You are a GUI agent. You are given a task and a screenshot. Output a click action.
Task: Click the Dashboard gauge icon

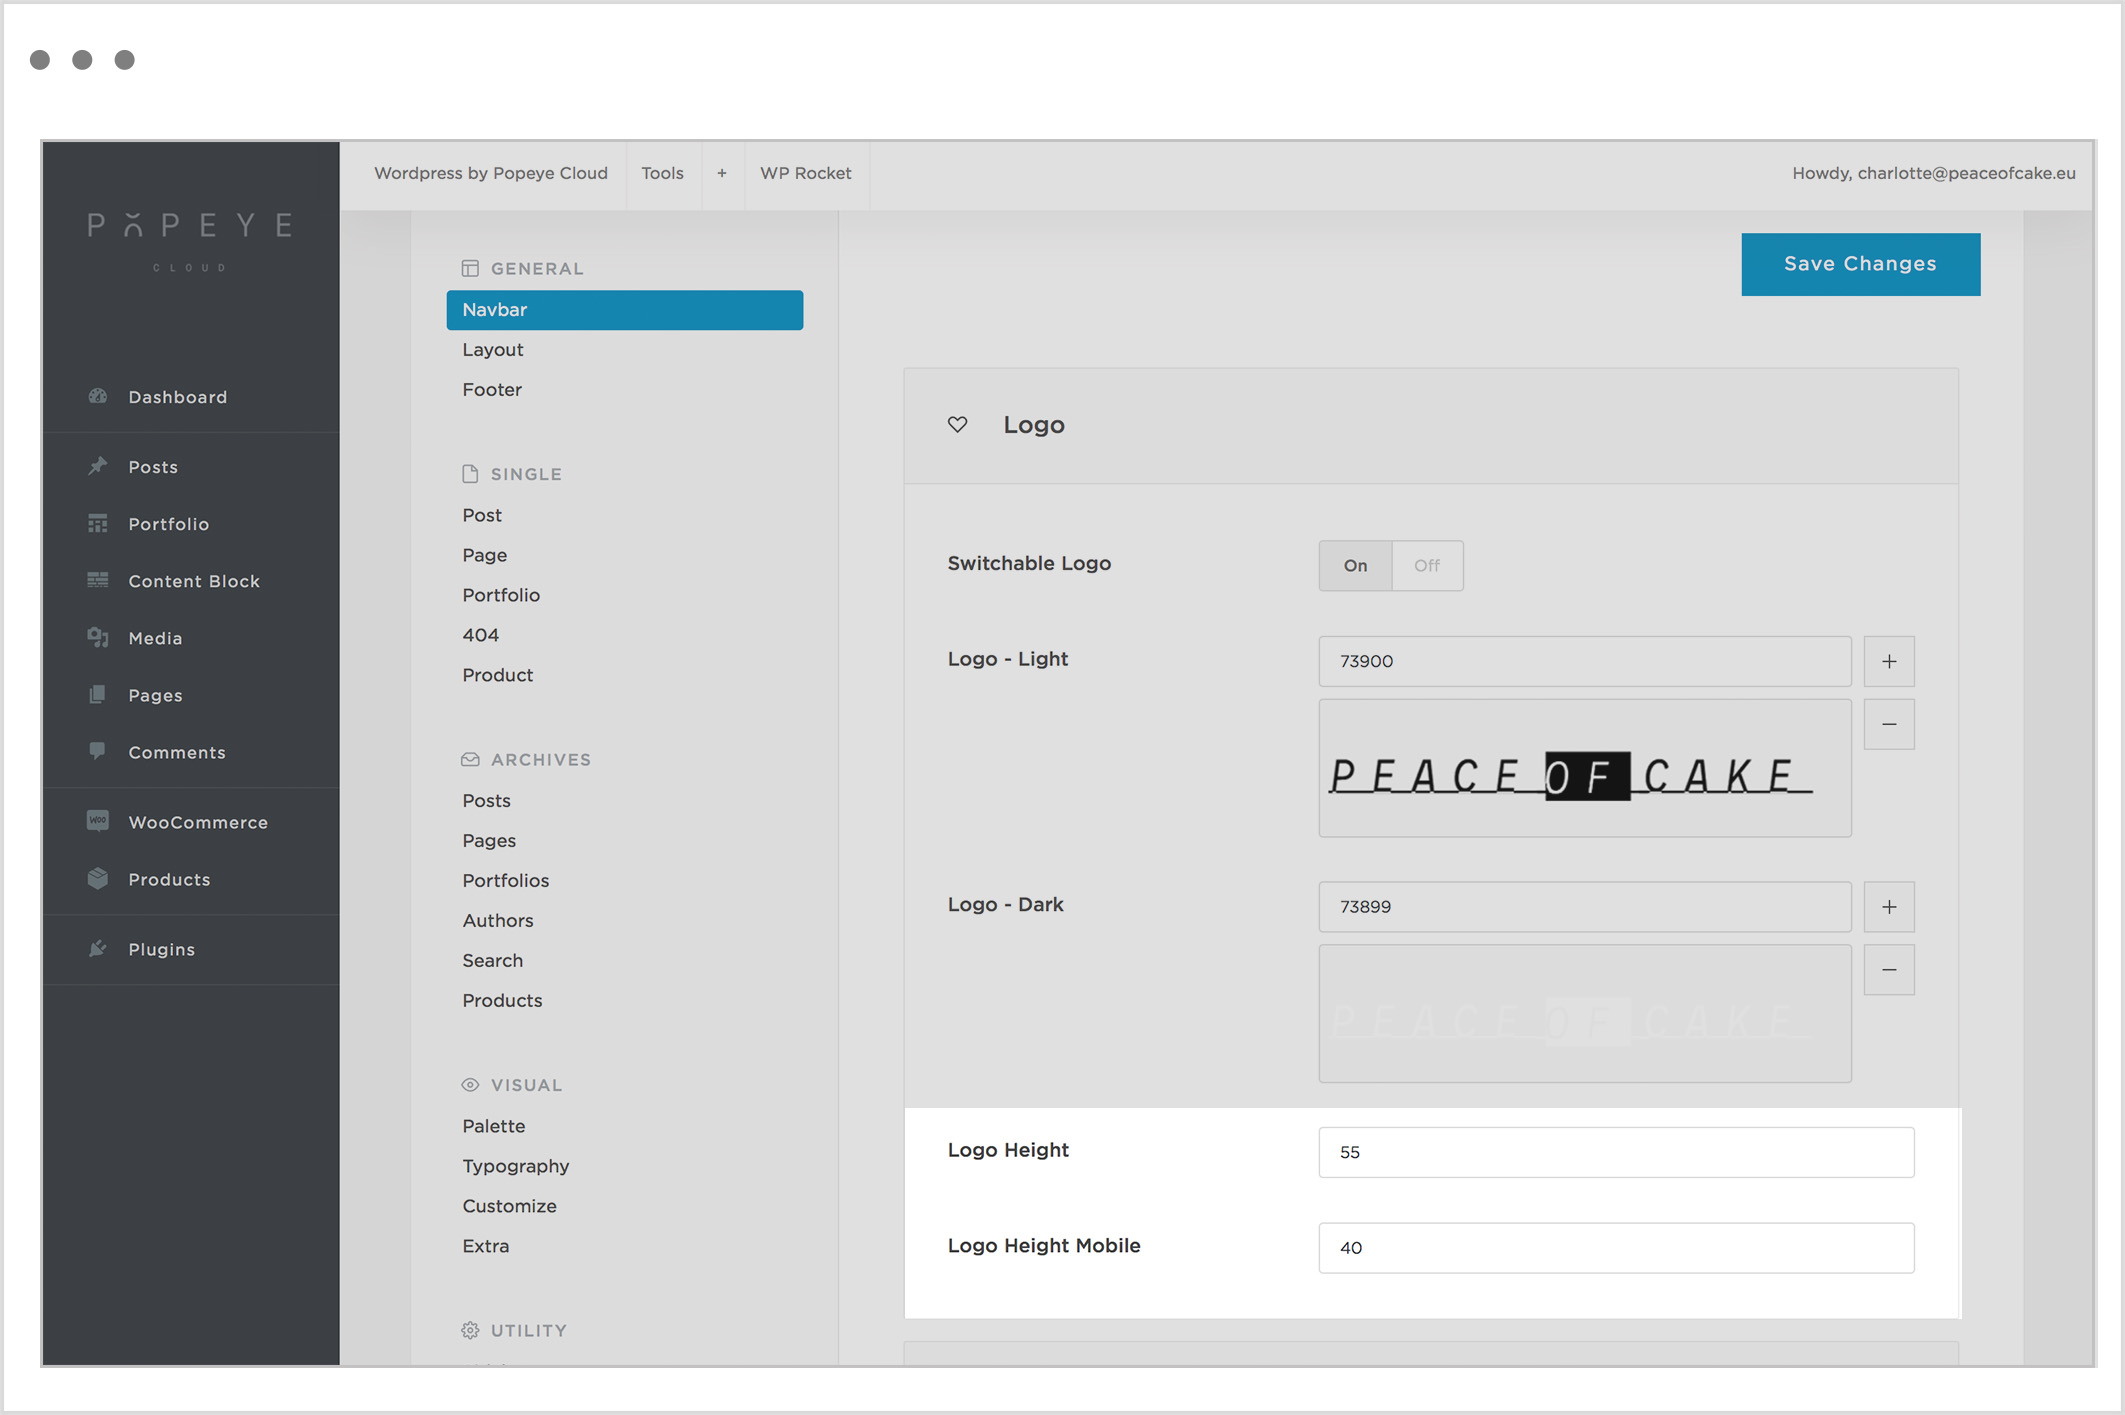97,396
